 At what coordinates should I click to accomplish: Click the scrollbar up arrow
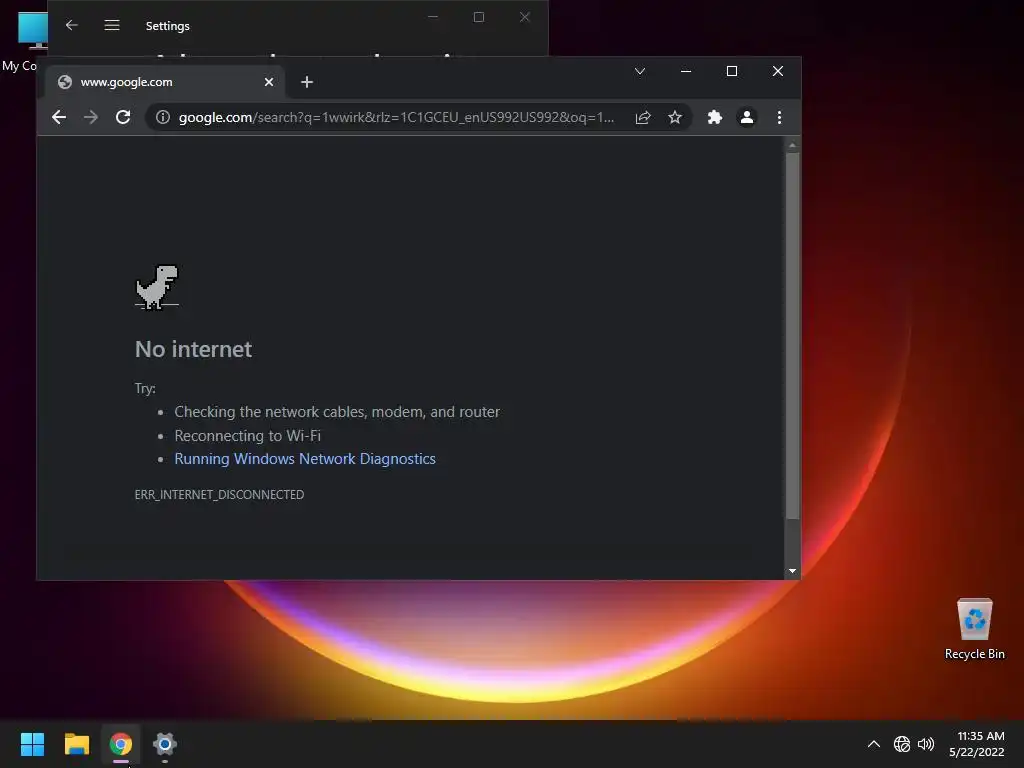tap(793, 145)
